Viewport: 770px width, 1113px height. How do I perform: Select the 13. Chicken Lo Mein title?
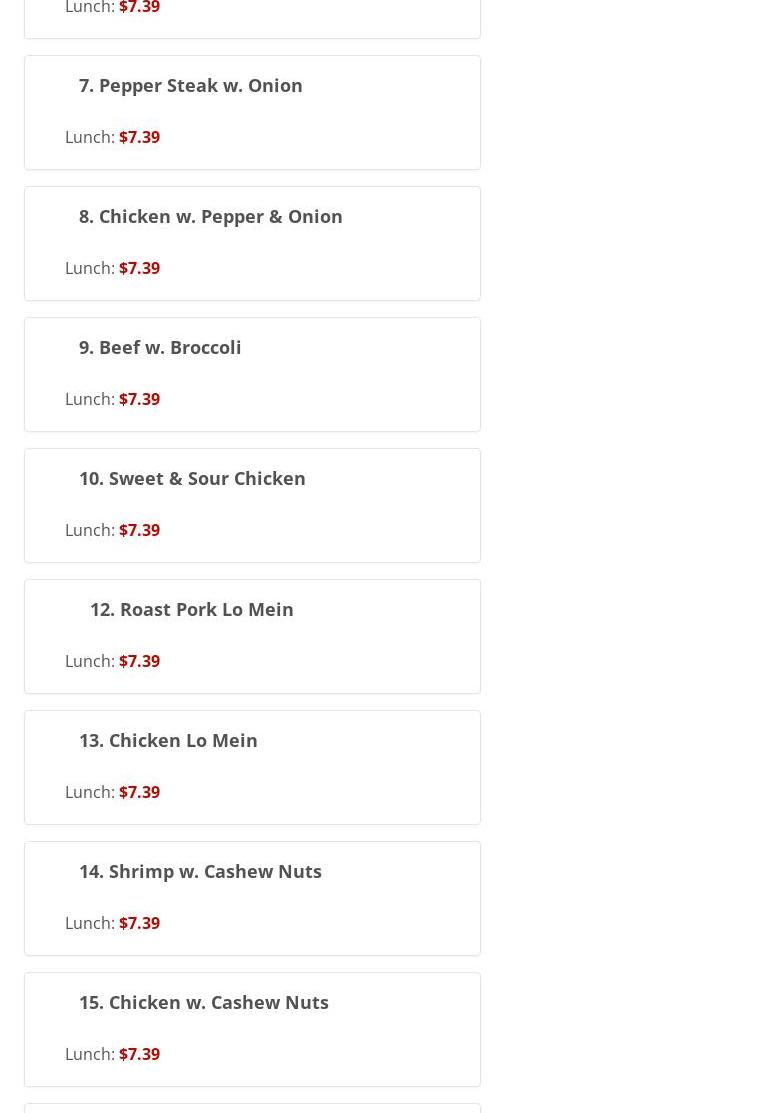168,741
